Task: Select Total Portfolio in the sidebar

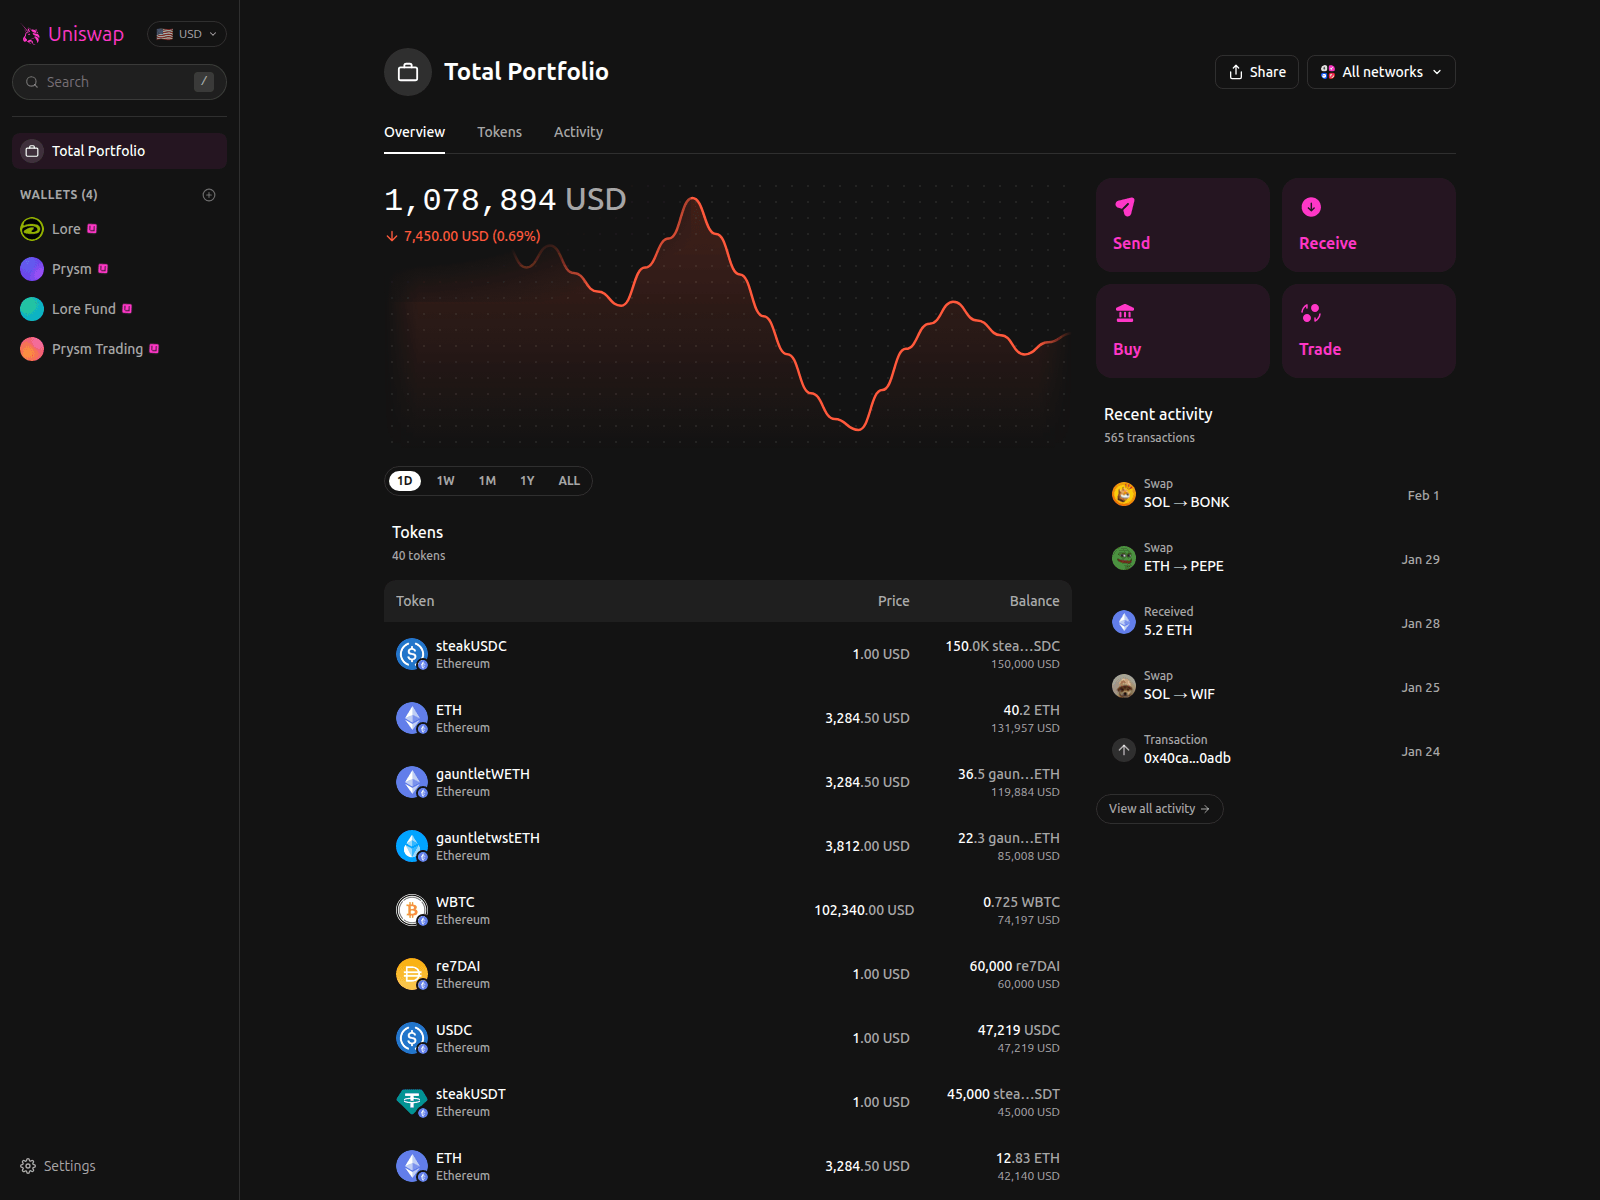Action: point(119,151)
